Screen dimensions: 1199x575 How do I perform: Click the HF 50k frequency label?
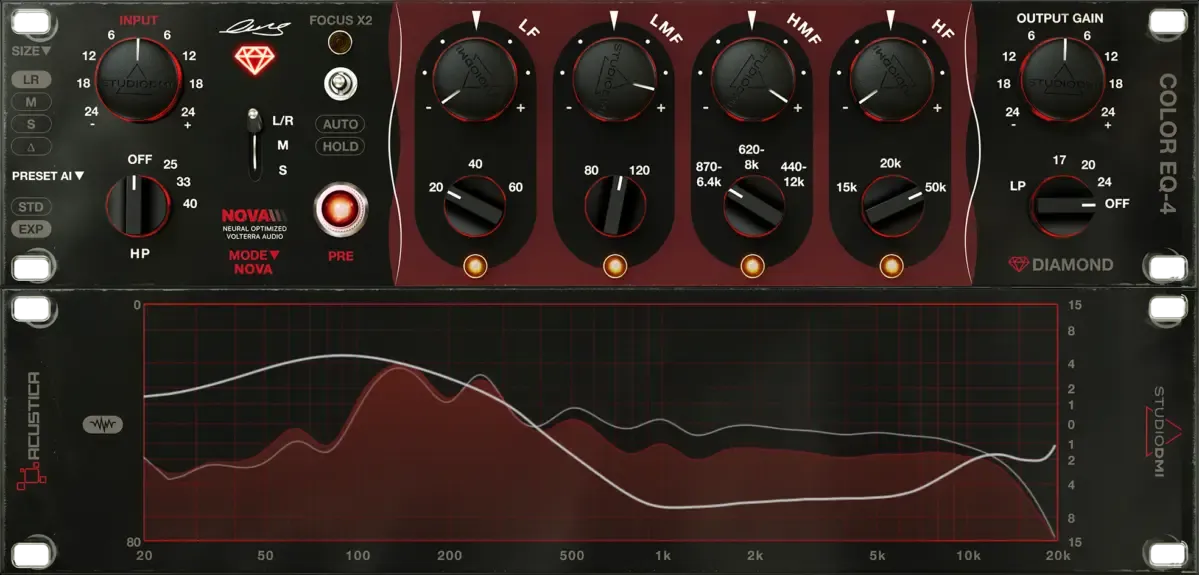(x=936, y=187)
